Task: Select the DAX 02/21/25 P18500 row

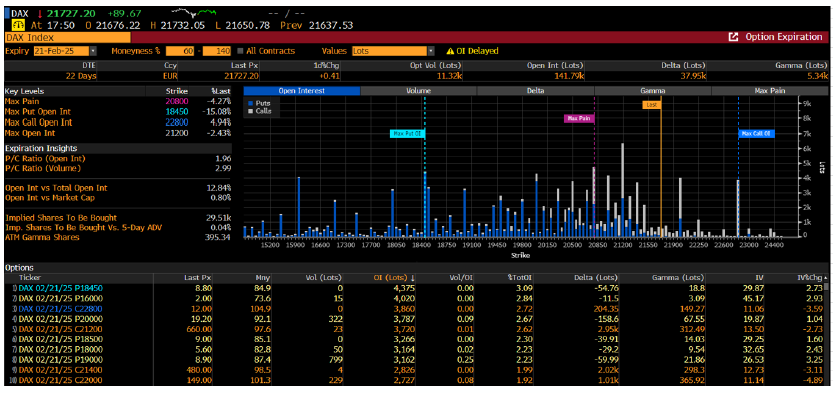Action: [x=414, y=338]
